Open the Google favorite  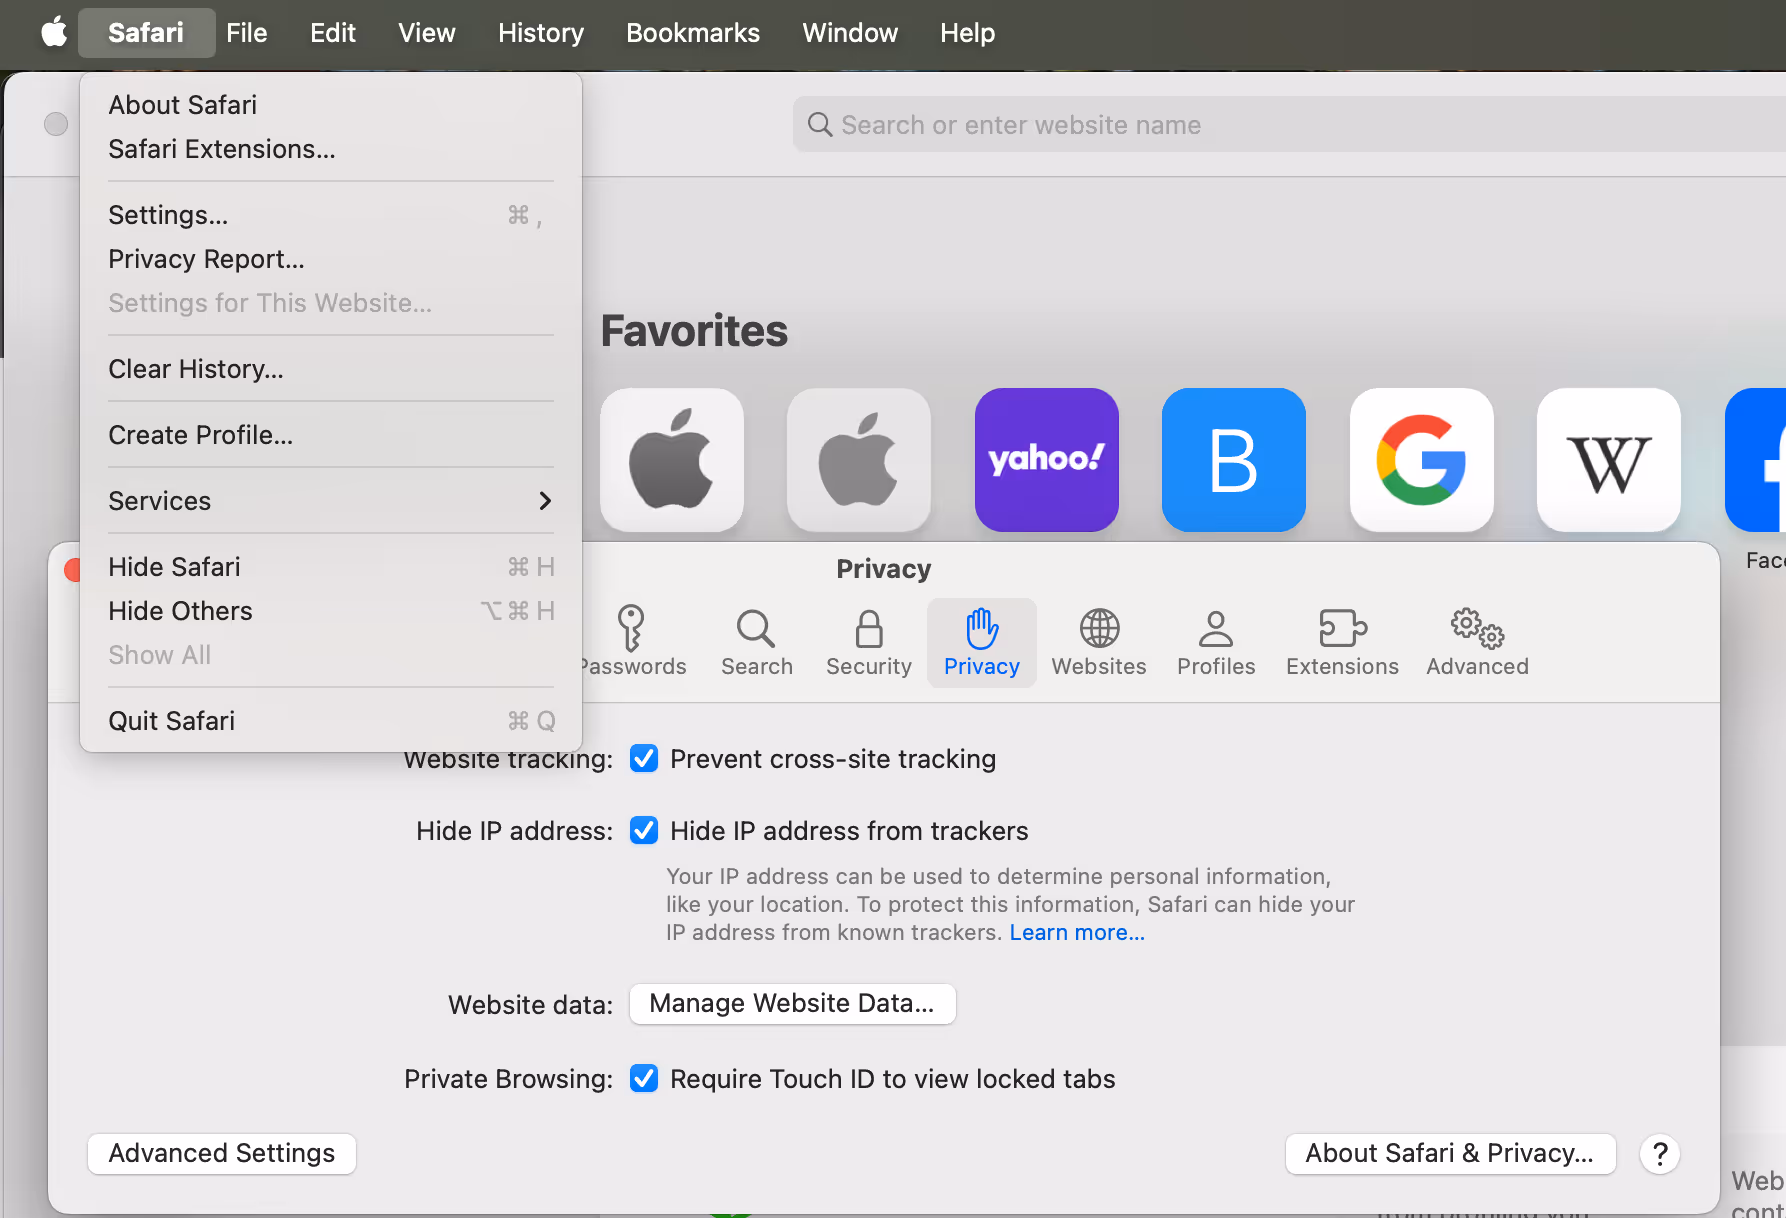[x=1421, y=460]
